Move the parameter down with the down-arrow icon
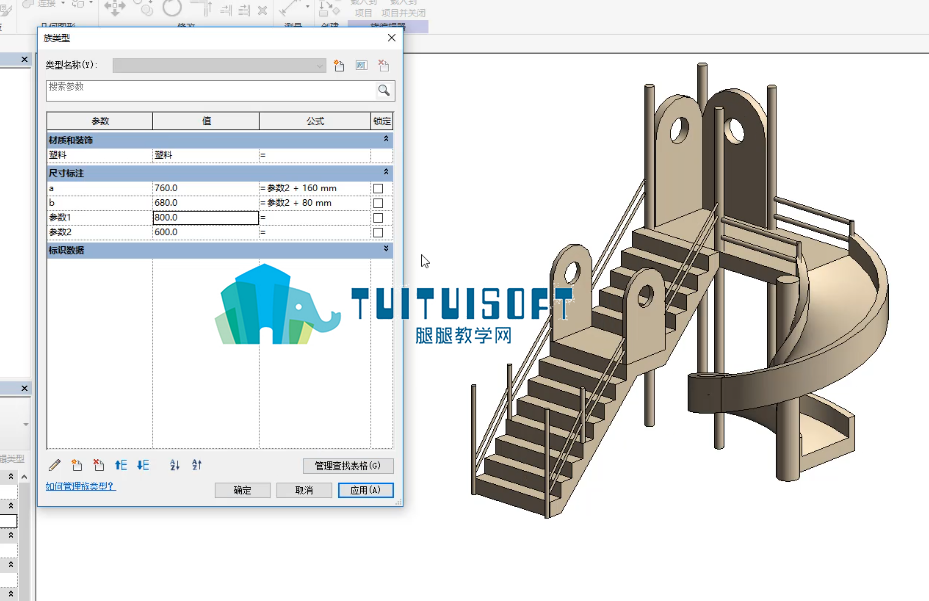Screen dimensions: 929x601 [x=143, y=465]
